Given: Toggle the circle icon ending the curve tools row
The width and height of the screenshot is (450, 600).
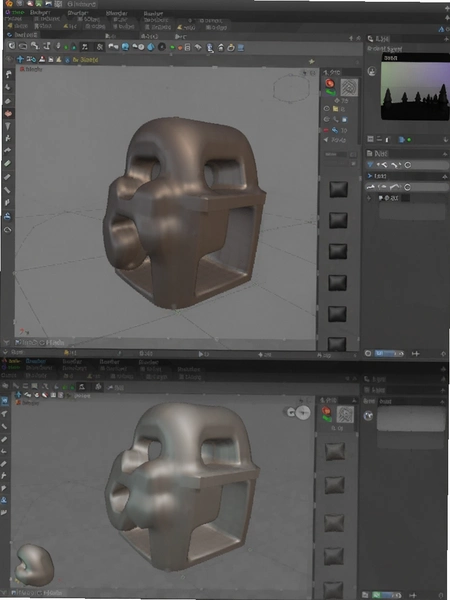Looking at the screenshot, I should 408,187.
